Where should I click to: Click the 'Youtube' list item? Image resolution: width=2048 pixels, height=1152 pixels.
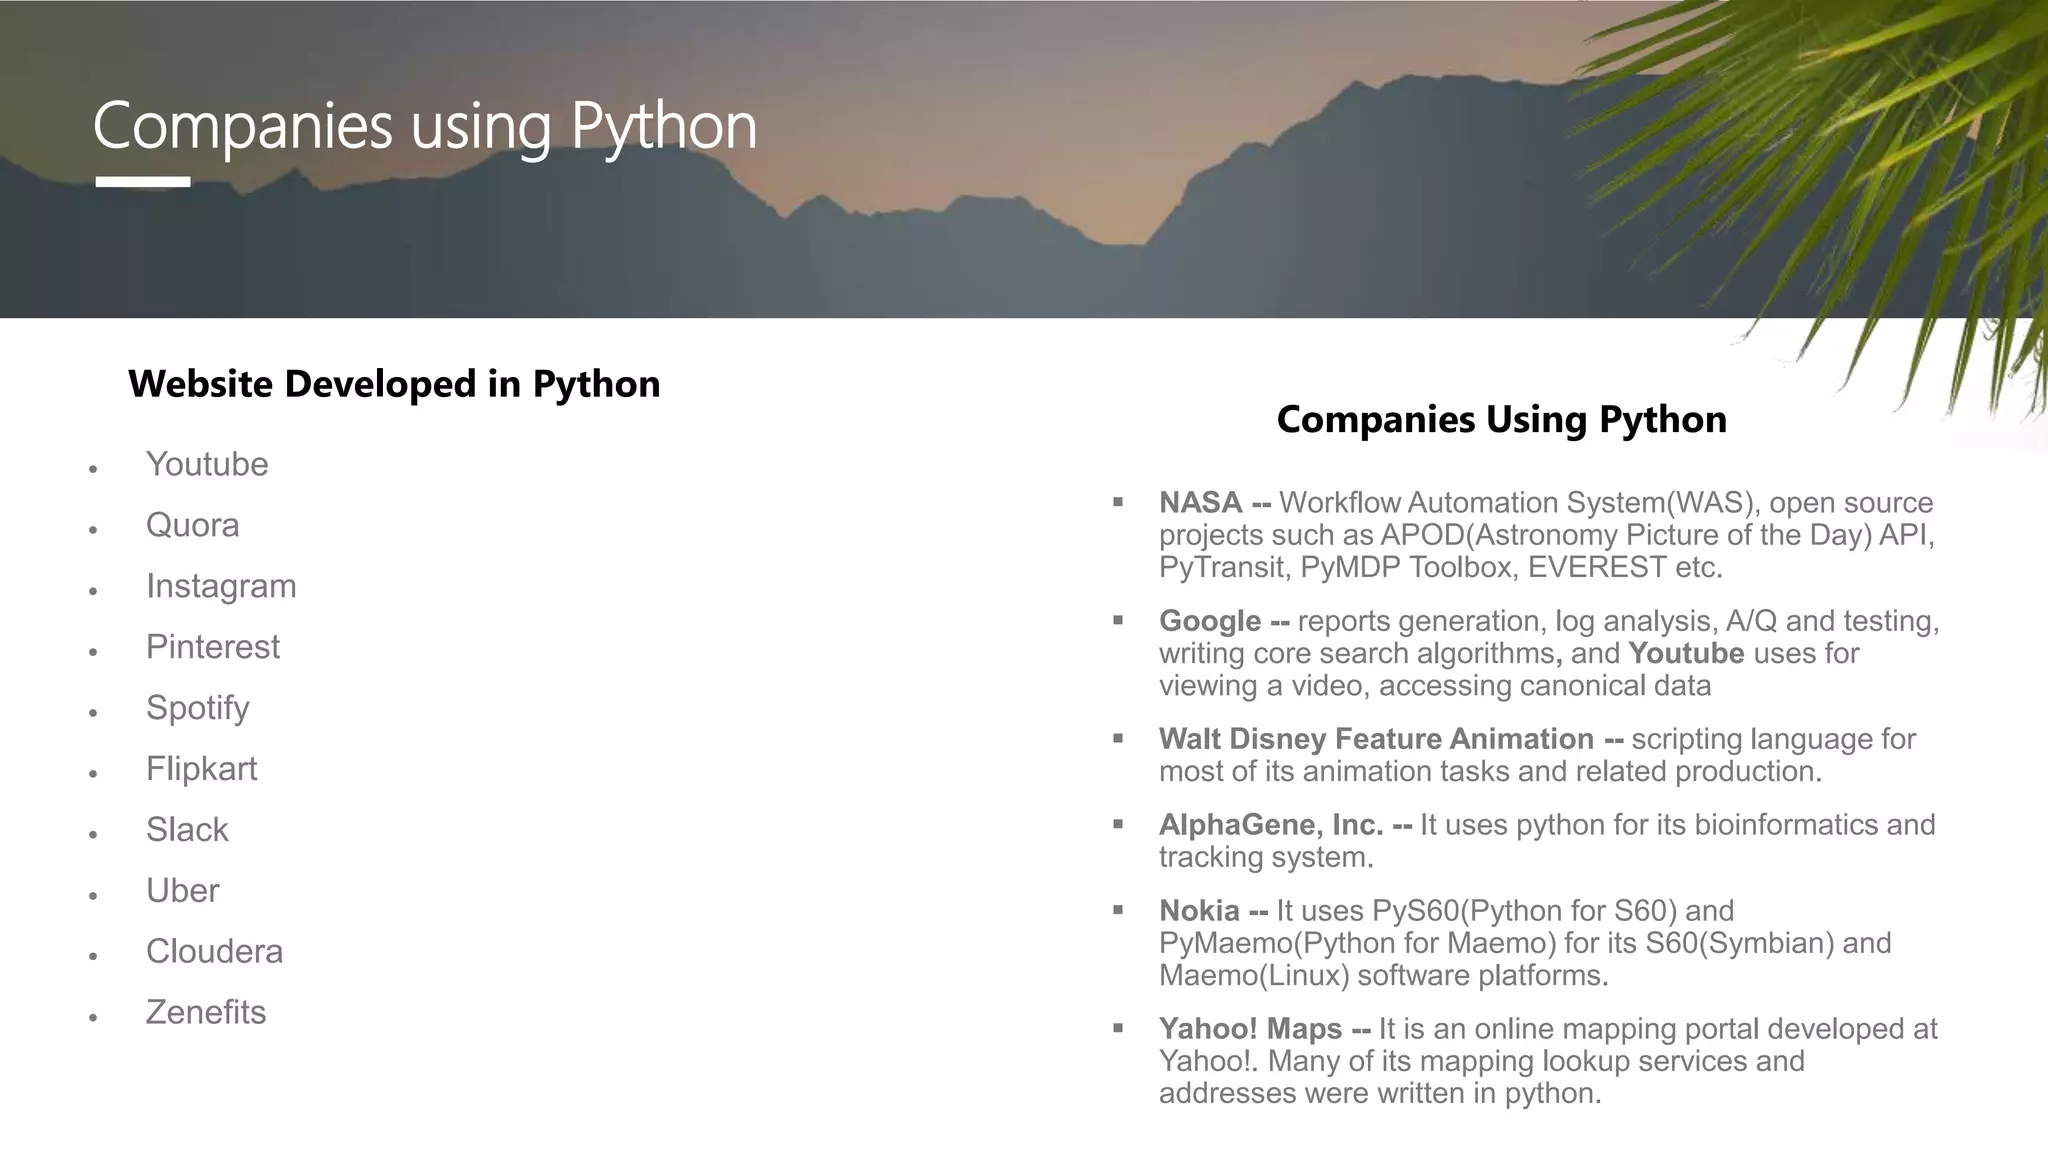pyautogui.click(x=207, y=464)
